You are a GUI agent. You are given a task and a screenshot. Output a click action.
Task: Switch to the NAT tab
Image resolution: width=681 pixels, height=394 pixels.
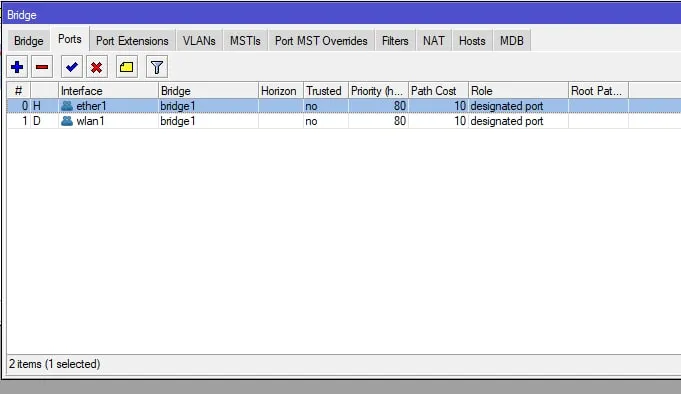[433, 41]
